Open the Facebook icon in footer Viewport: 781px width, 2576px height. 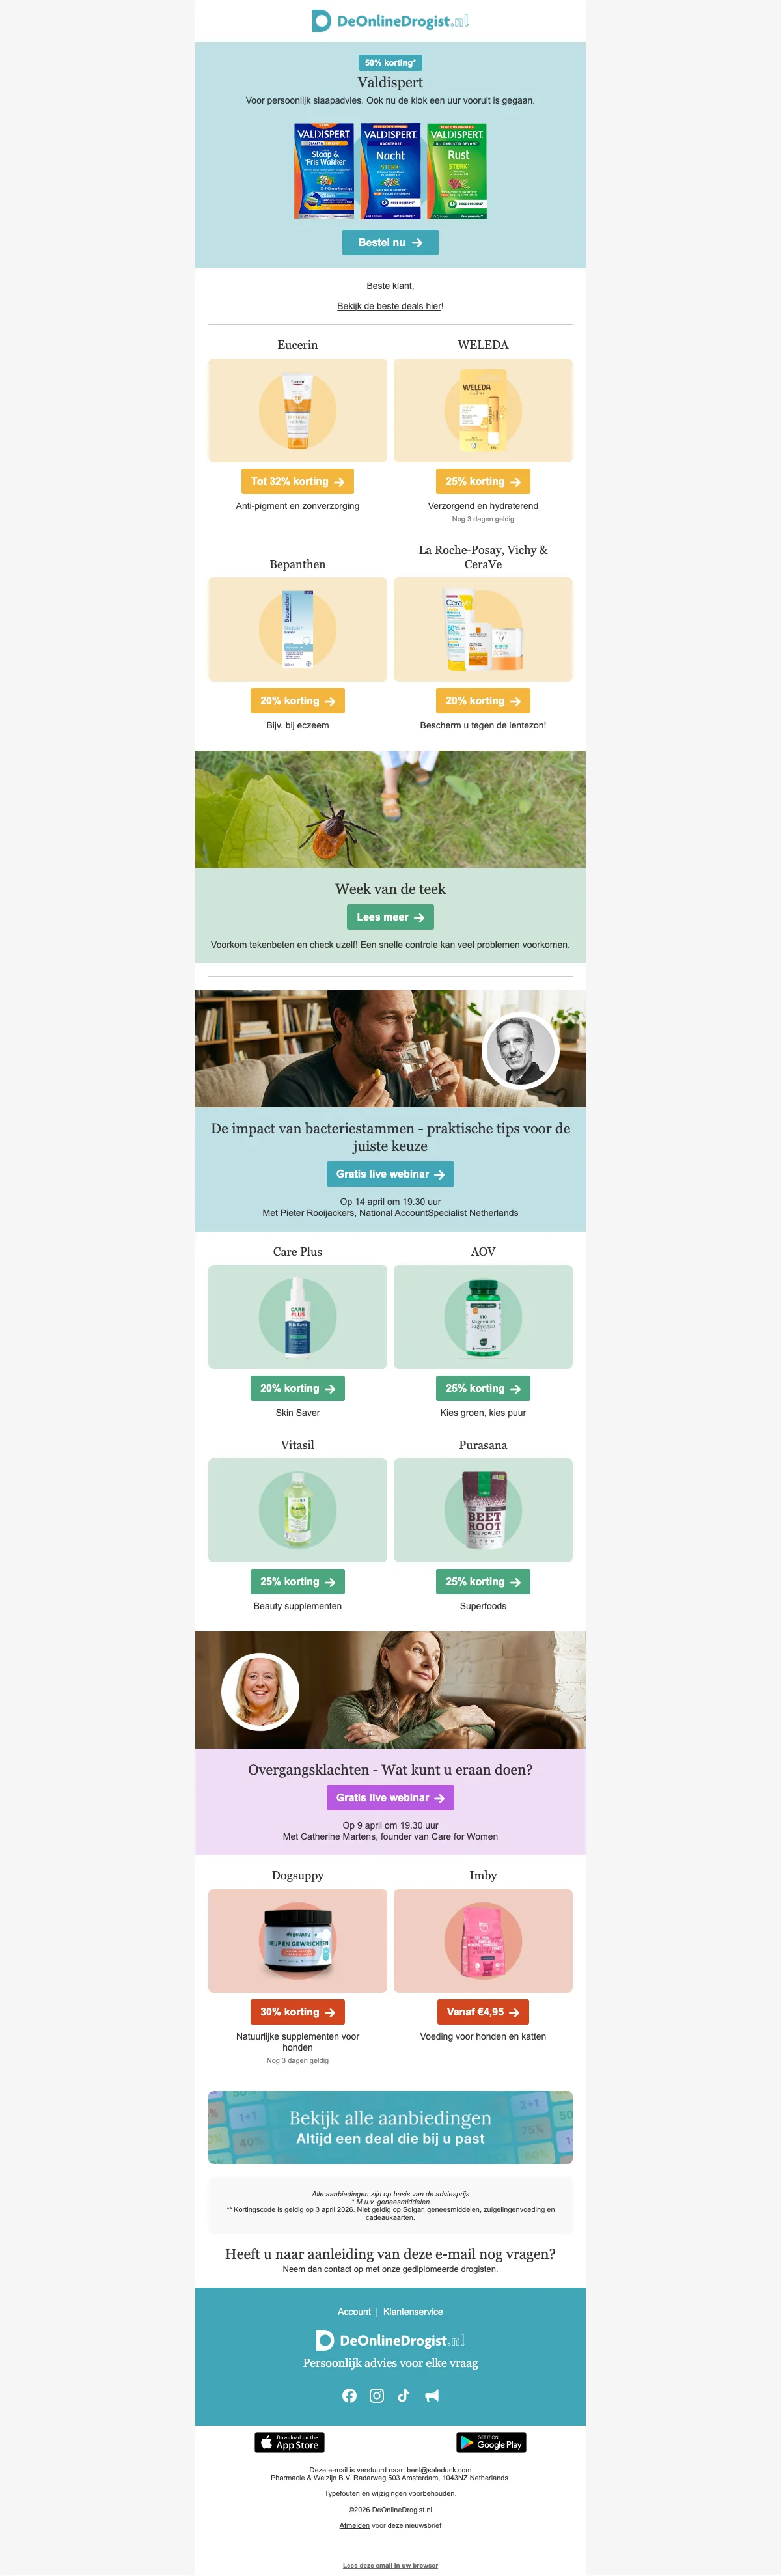pos(349,2395)
